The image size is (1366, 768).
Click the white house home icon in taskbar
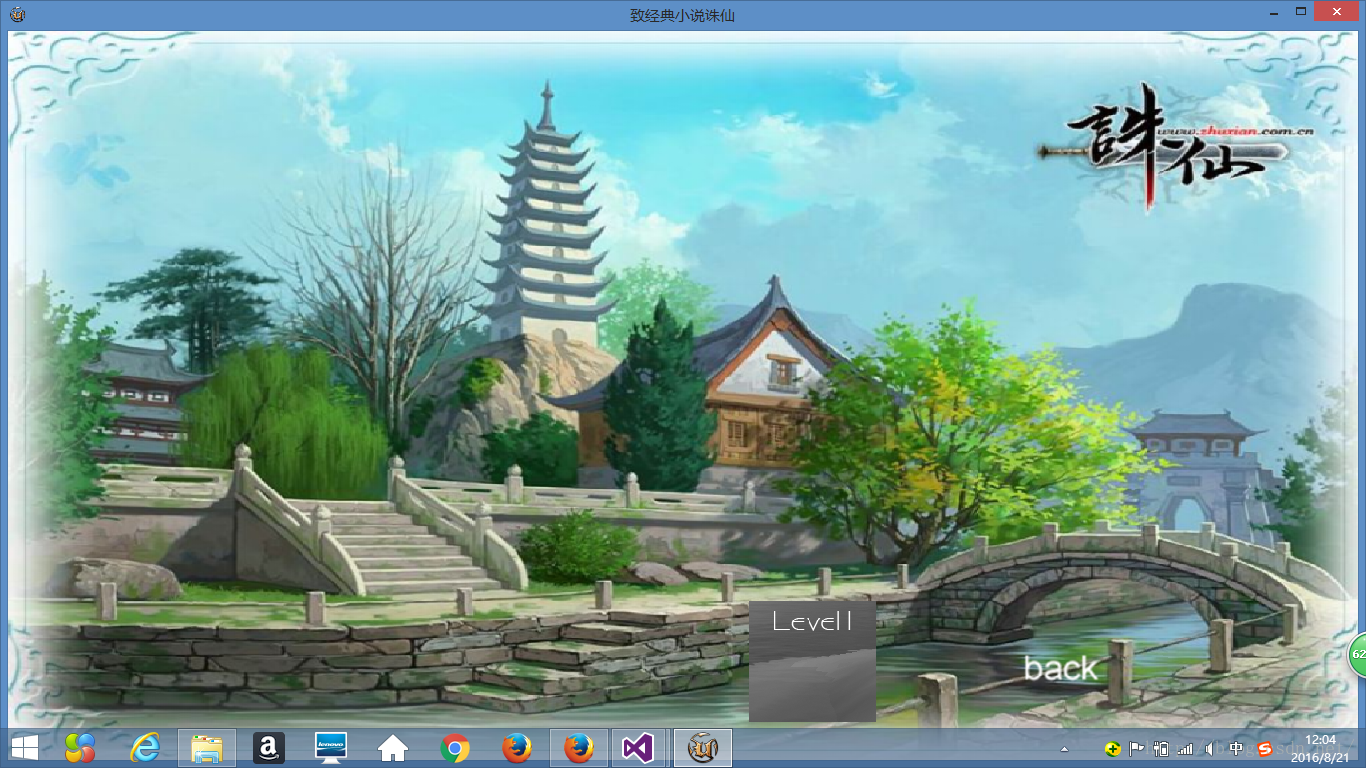point(393,748)
